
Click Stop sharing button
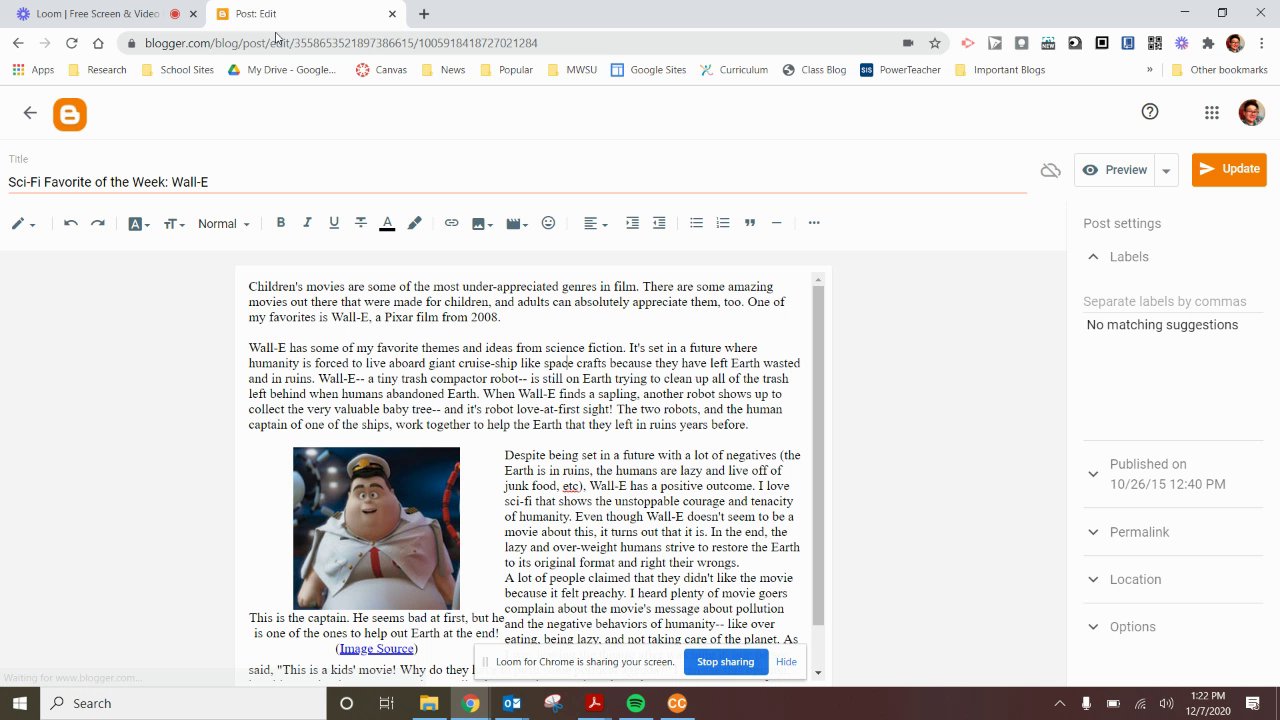pyautogui.click(x=725, y=662)
